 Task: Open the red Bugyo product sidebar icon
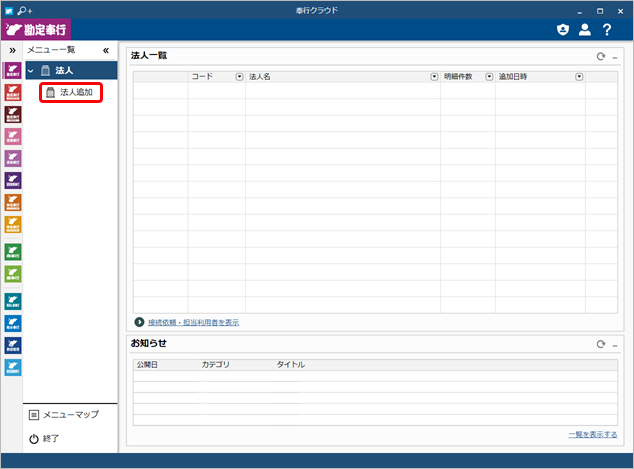coord(13,93)
